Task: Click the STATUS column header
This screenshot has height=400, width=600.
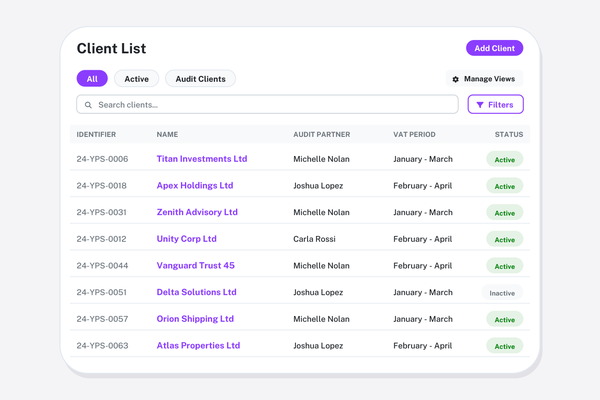Action: click(509, 134)
